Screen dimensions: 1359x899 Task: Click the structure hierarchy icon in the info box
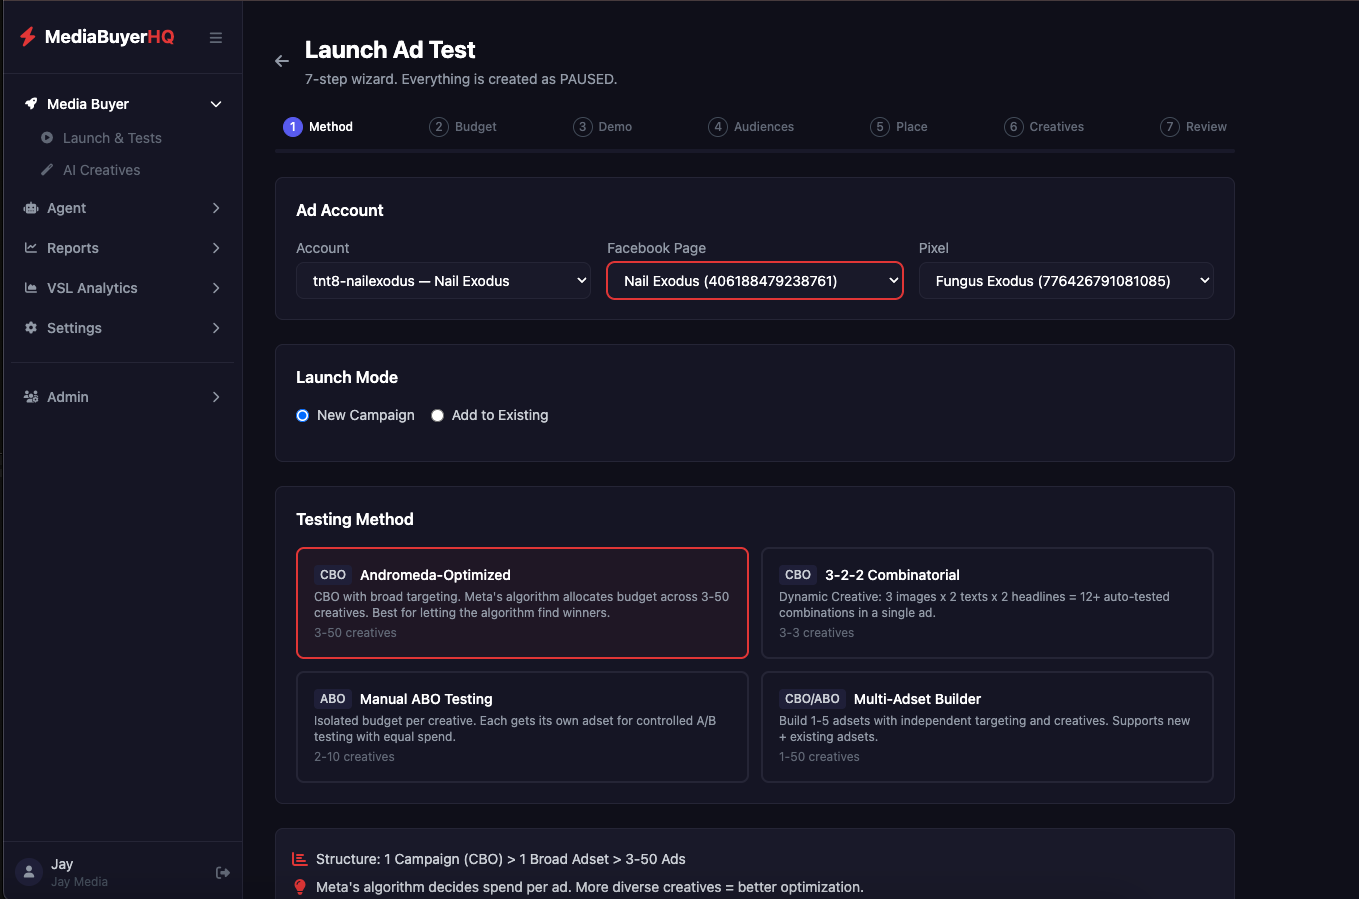click(299, 859)
